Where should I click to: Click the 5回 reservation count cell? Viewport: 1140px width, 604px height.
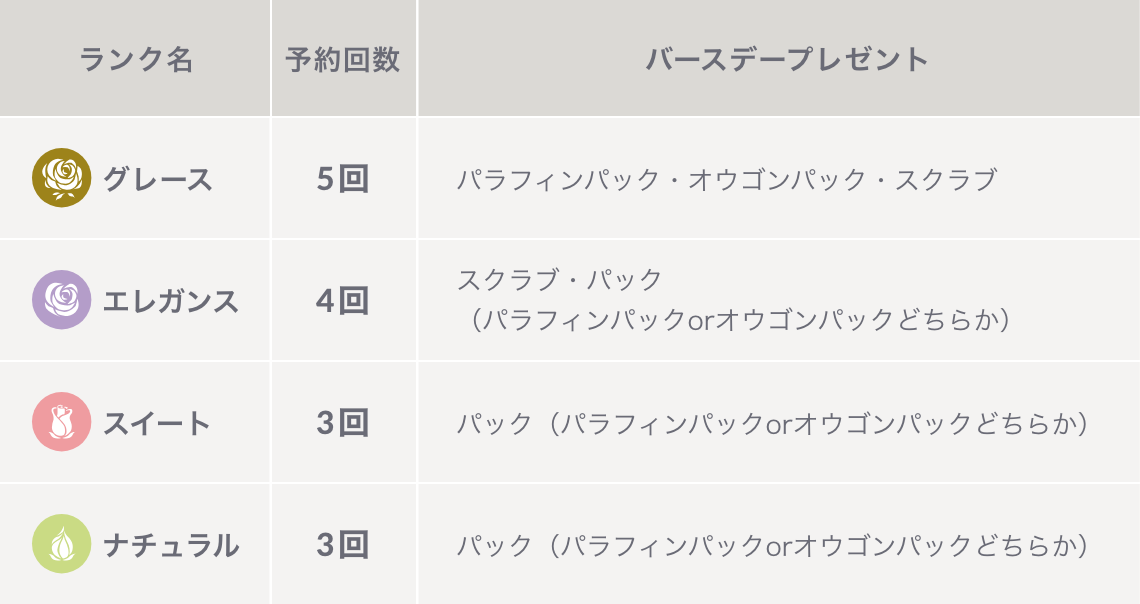coord(343,179)
